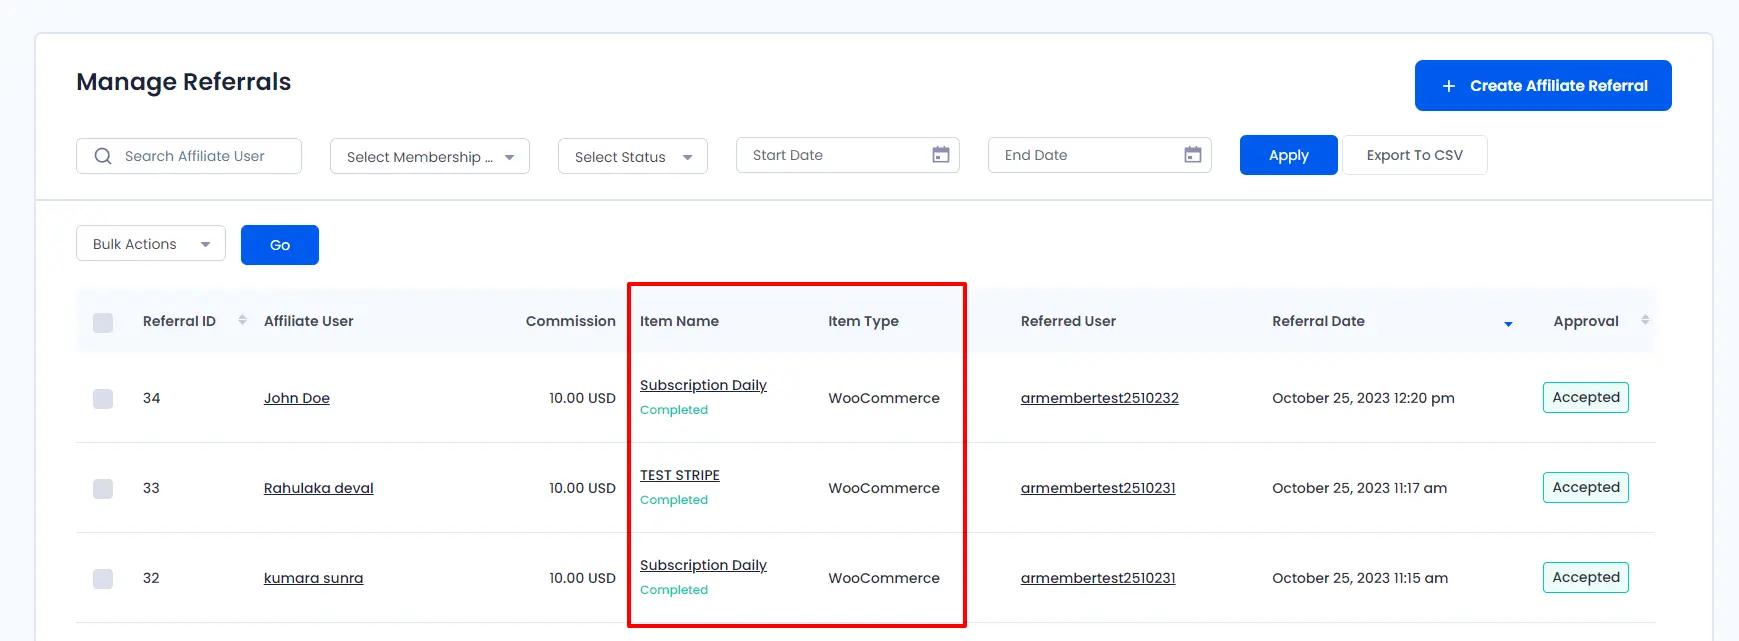Open the John Doe affiliate link

(297, 398)
